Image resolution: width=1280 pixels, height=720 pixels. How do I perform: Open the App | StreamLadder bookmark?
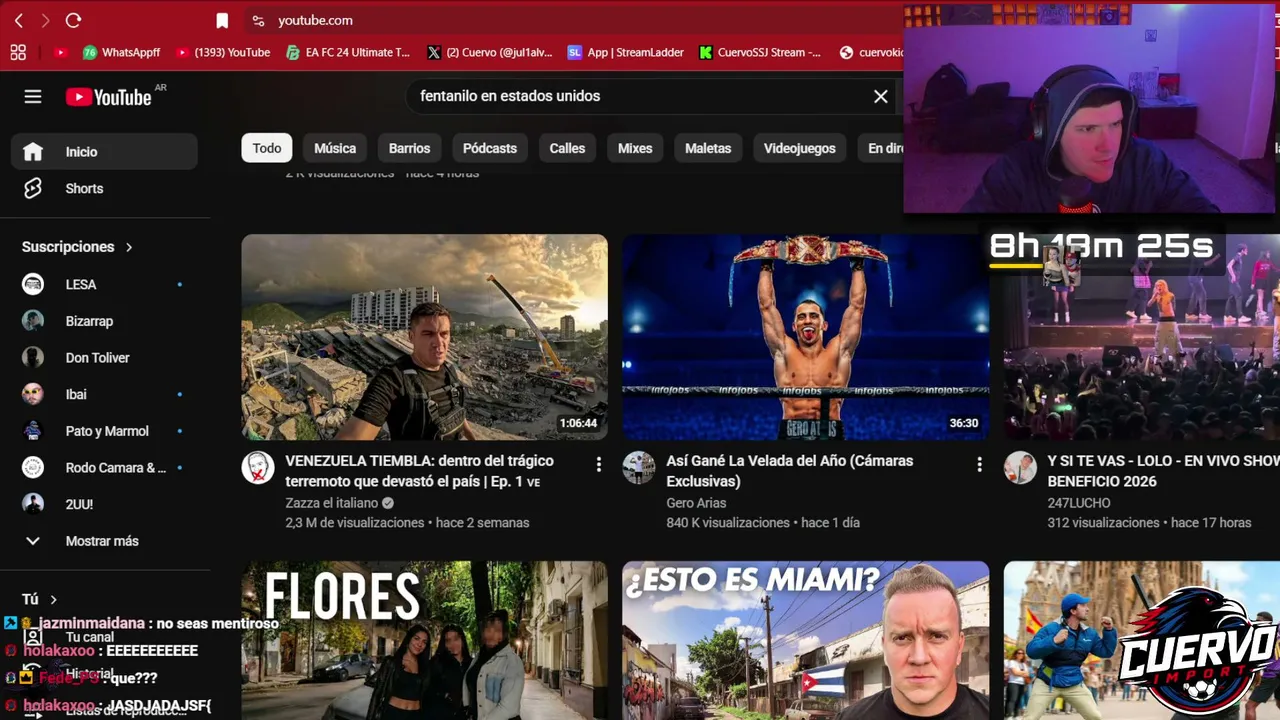point(625,52)
